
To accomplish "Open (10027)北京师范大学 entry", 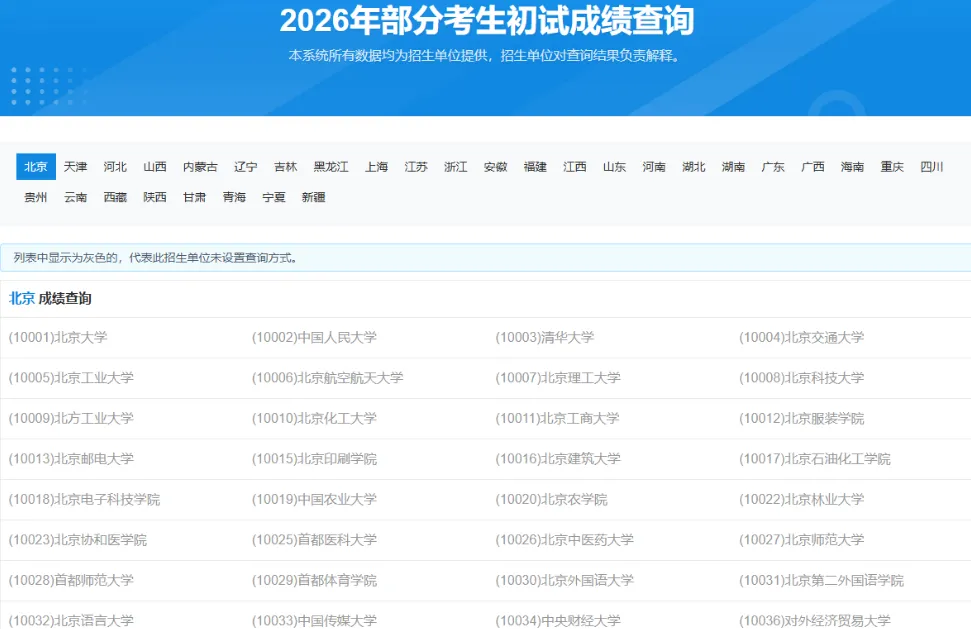I will [801, 540].
